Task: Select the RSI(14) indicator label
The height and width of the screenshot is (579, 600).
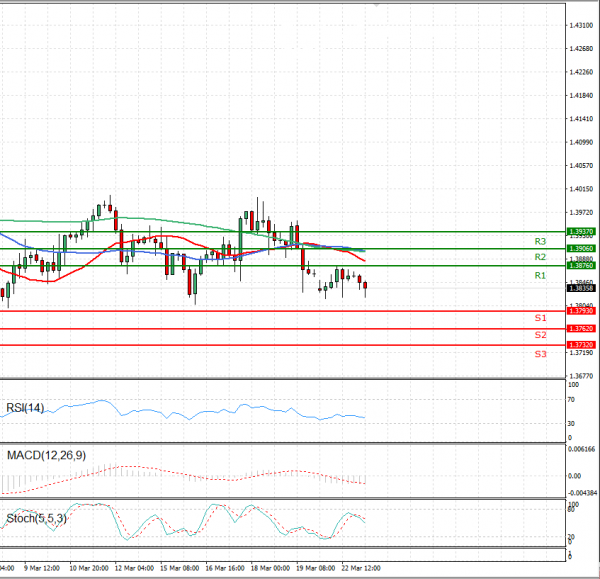Action: (23, 407)
